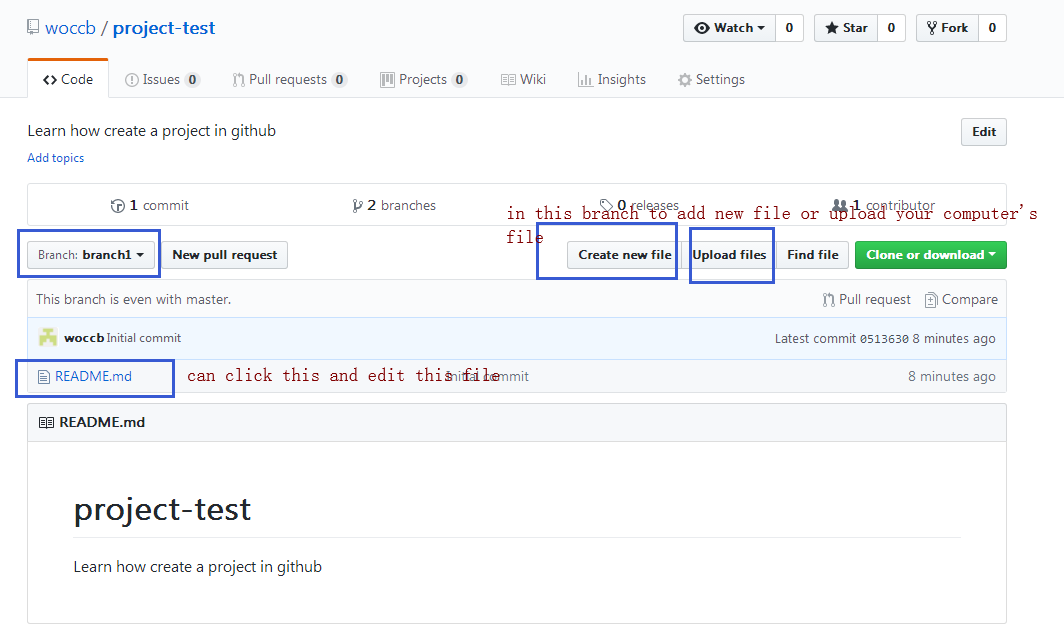Click the stargazers count next to Star

click(891, 28)
